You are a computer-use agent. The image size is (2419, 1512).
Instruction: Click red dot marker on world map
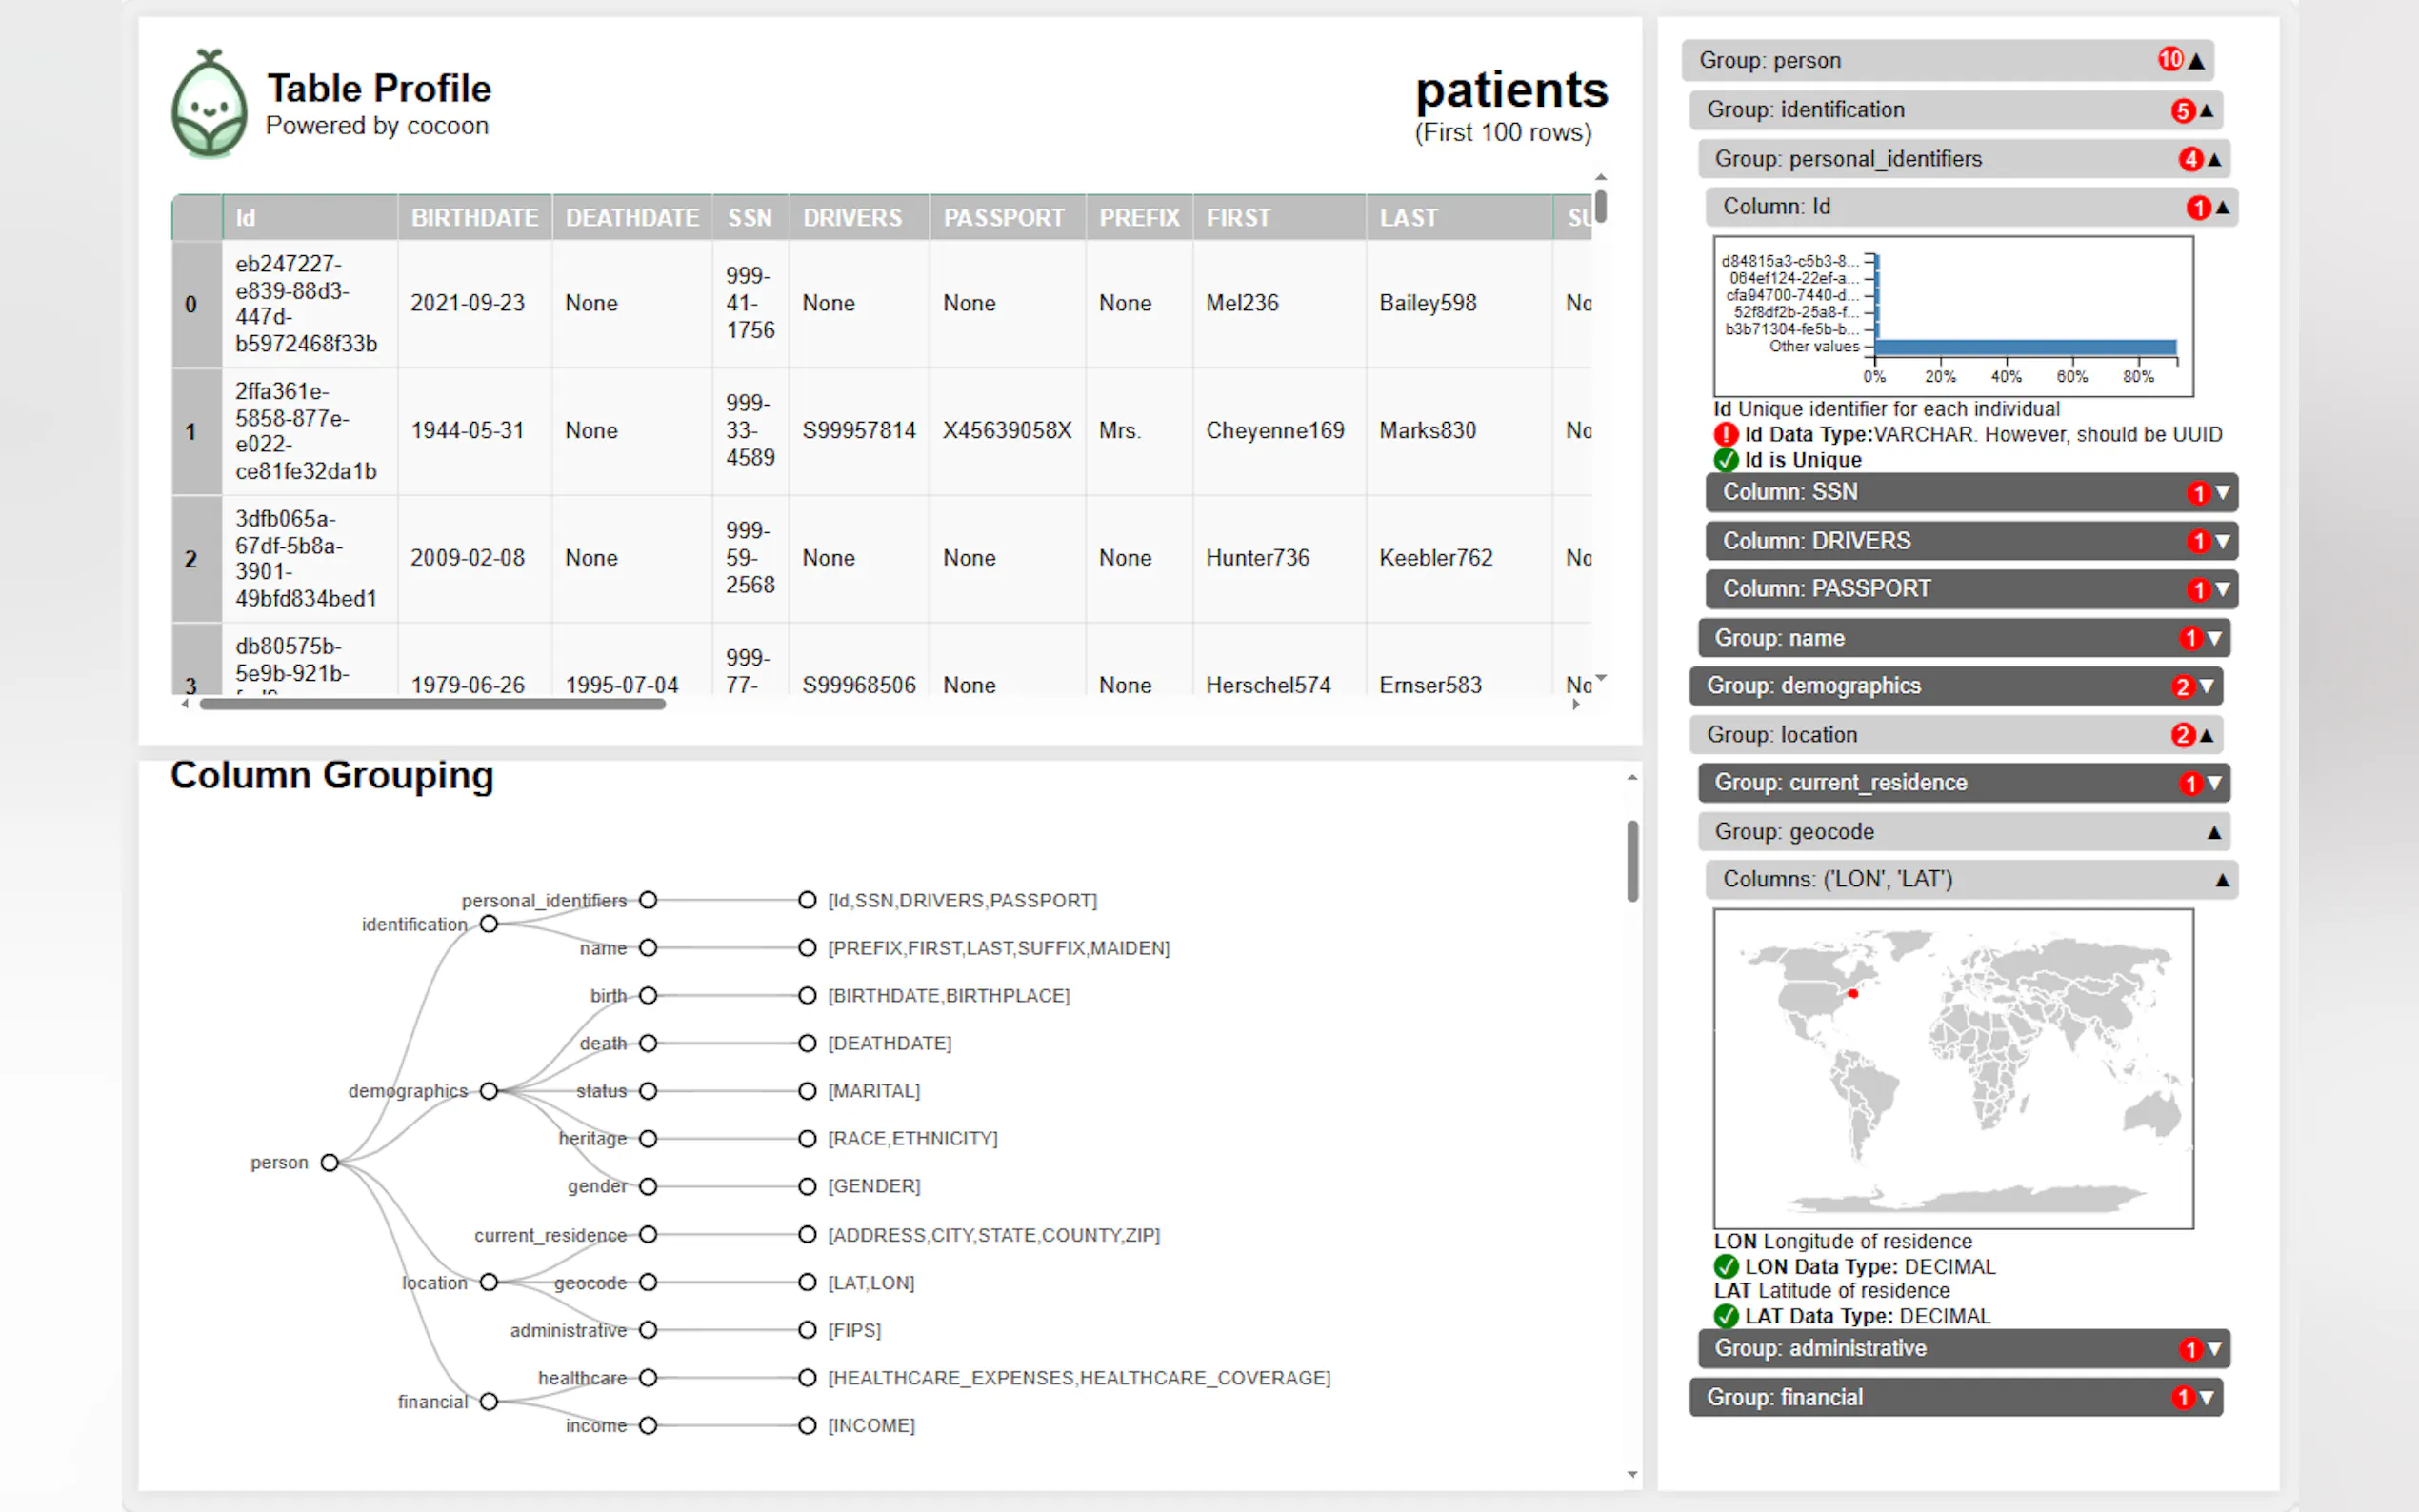pos(1853,993)
